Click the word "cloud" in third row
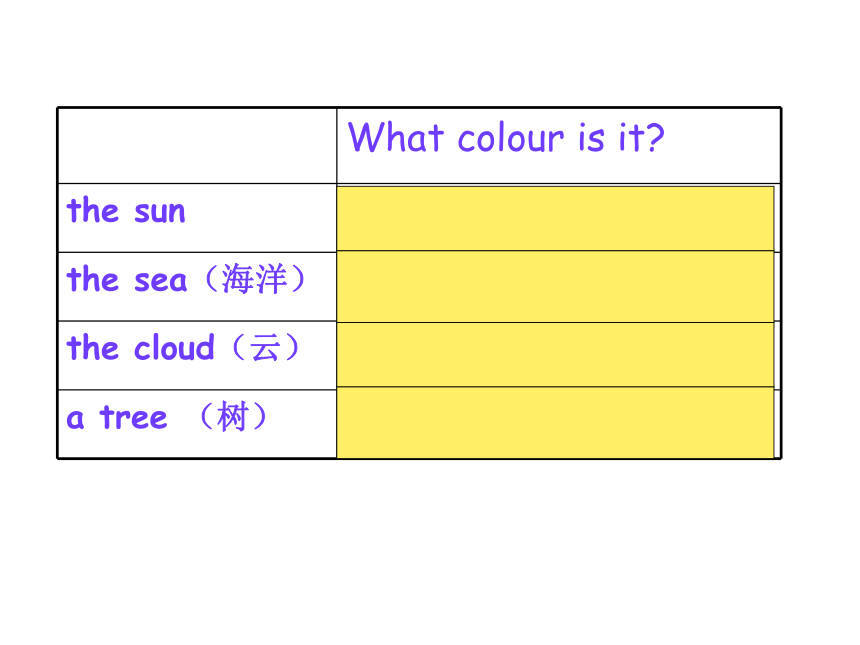Screen dimensions: 860x645 (x=174, y=348)
